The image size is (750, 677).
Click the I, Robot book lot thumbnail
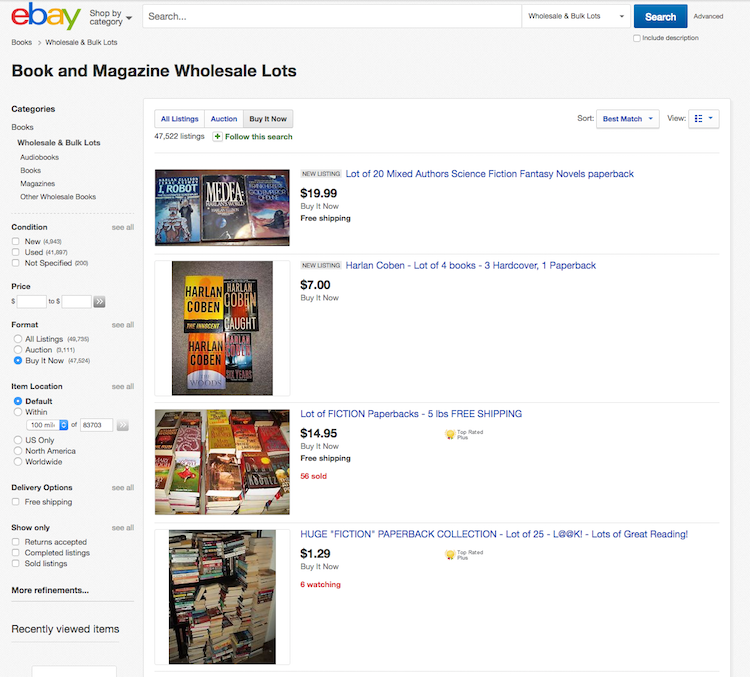pos(222,208)
